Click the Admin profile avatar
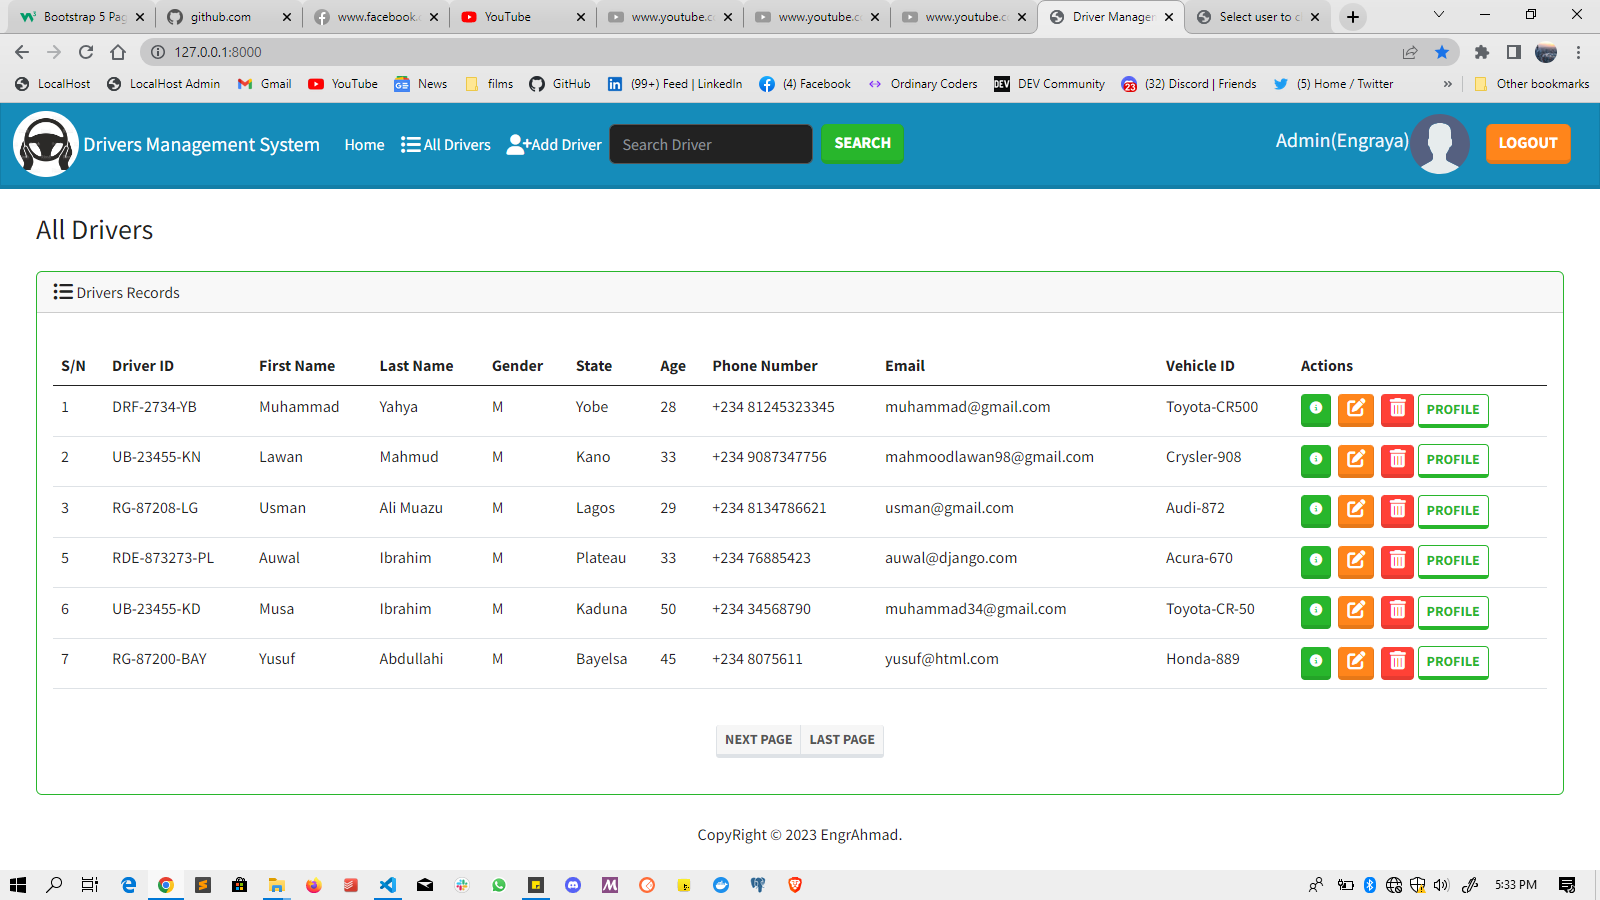This screenshot has width=1600, height=900. (x=1440, y=143)
